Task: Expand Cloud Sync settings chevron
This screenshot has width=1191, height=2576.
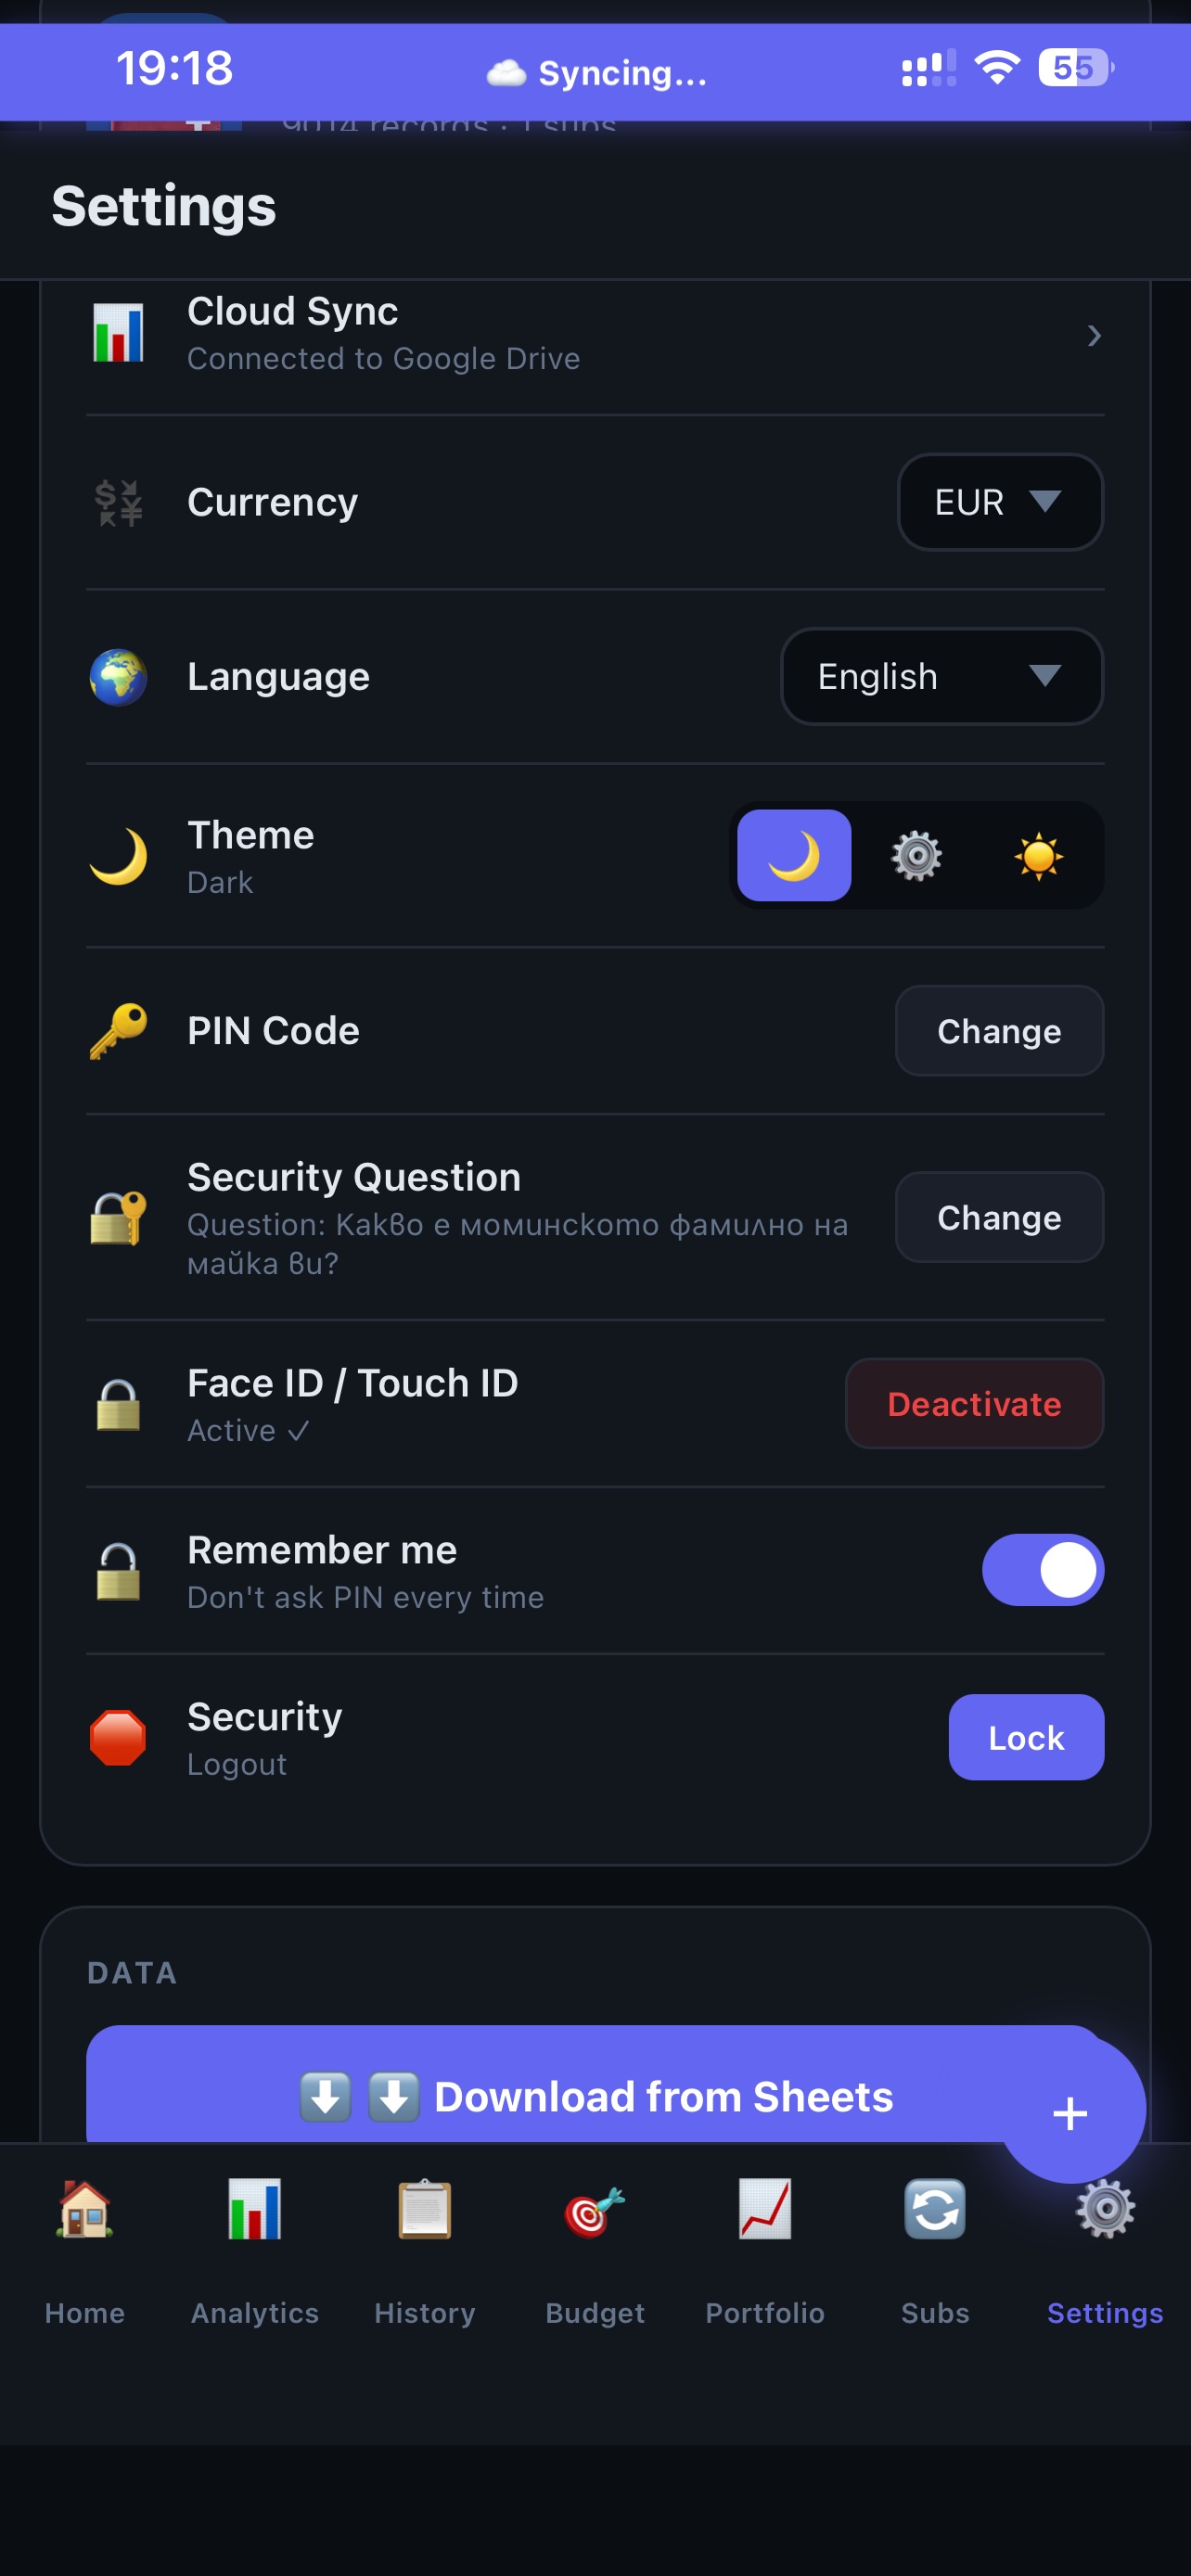Action: [x=1094, y=335]
